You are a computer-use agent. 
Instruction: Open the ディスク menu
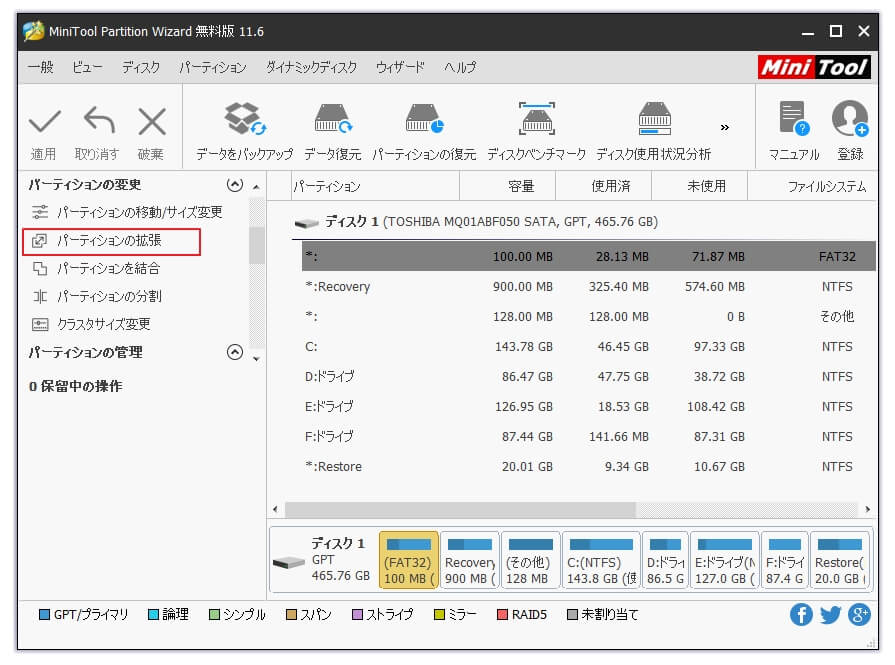tap(141, 67)
